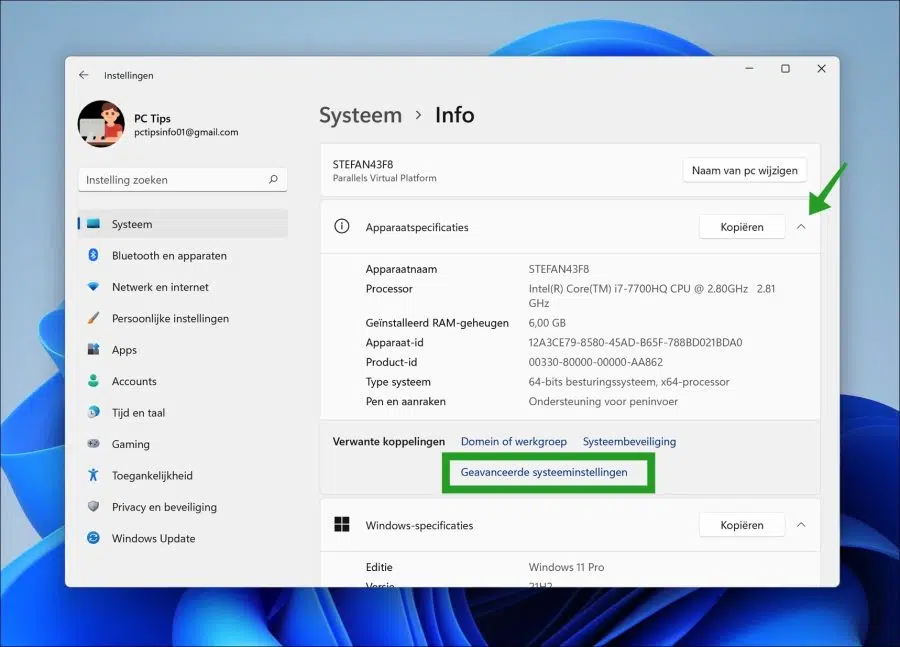Maximize the Instellingen window

[x=785, y=68]
